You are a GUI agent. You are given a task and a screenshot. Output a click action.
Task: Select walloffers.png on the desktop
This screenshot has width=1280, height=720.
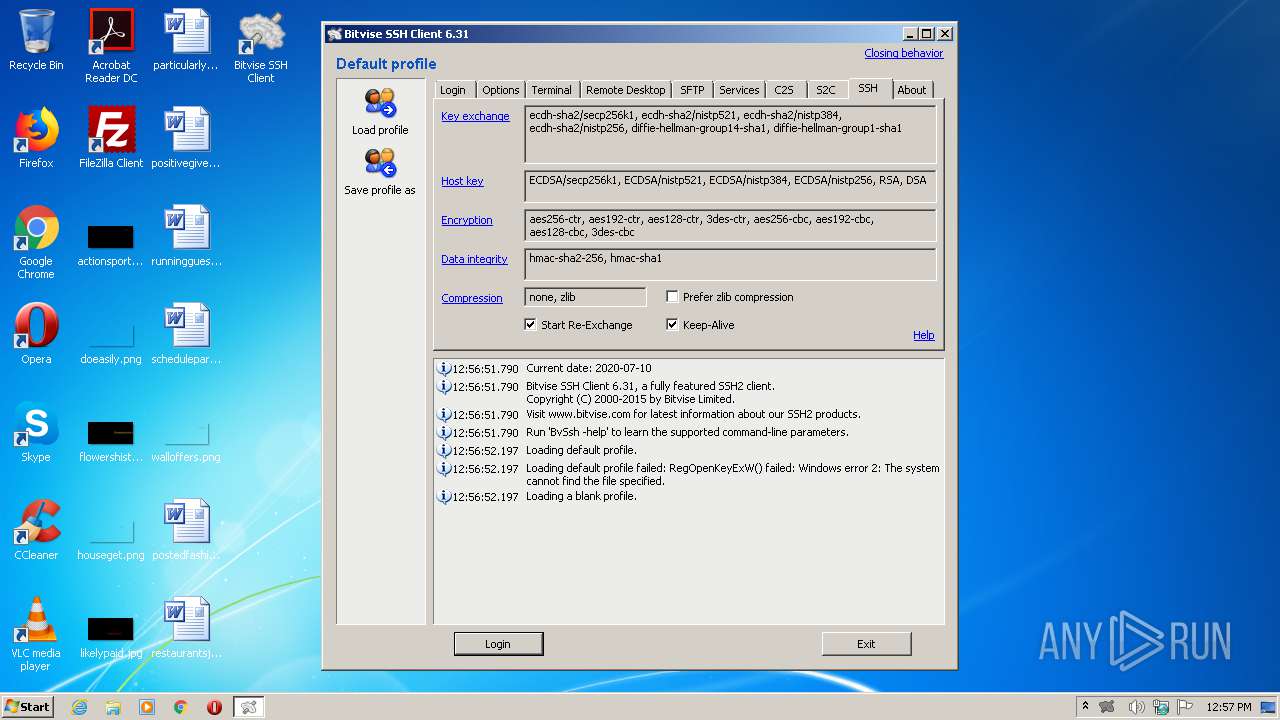(186, 441)
